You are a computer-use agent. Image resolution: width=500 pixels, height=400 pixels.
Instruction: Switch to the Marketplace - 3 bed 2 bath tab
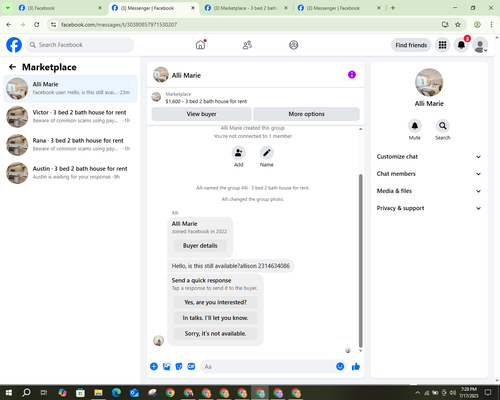tap(246, 8)
